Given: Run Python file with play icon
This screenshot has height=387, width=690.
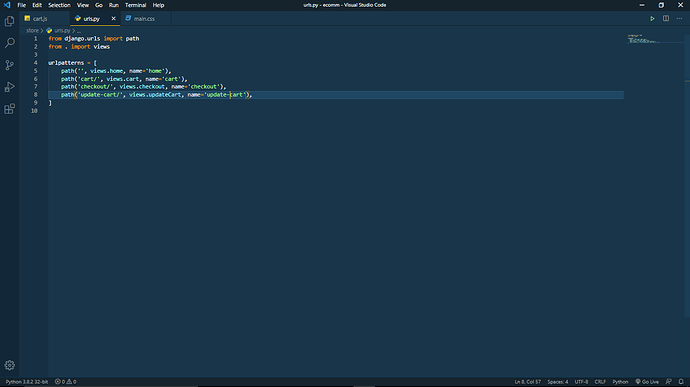Looking at the screenshot, I should [652, 18].
